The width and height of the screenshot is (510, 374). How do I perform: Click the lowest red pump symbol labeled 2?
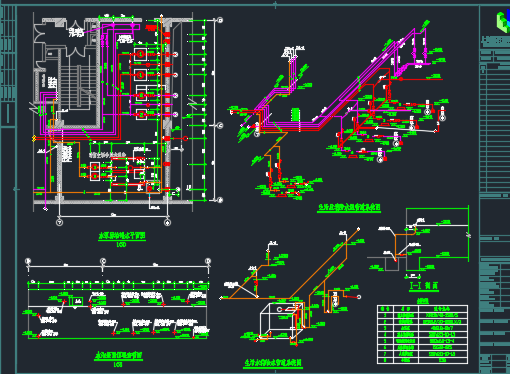click(x=141, y=115)
